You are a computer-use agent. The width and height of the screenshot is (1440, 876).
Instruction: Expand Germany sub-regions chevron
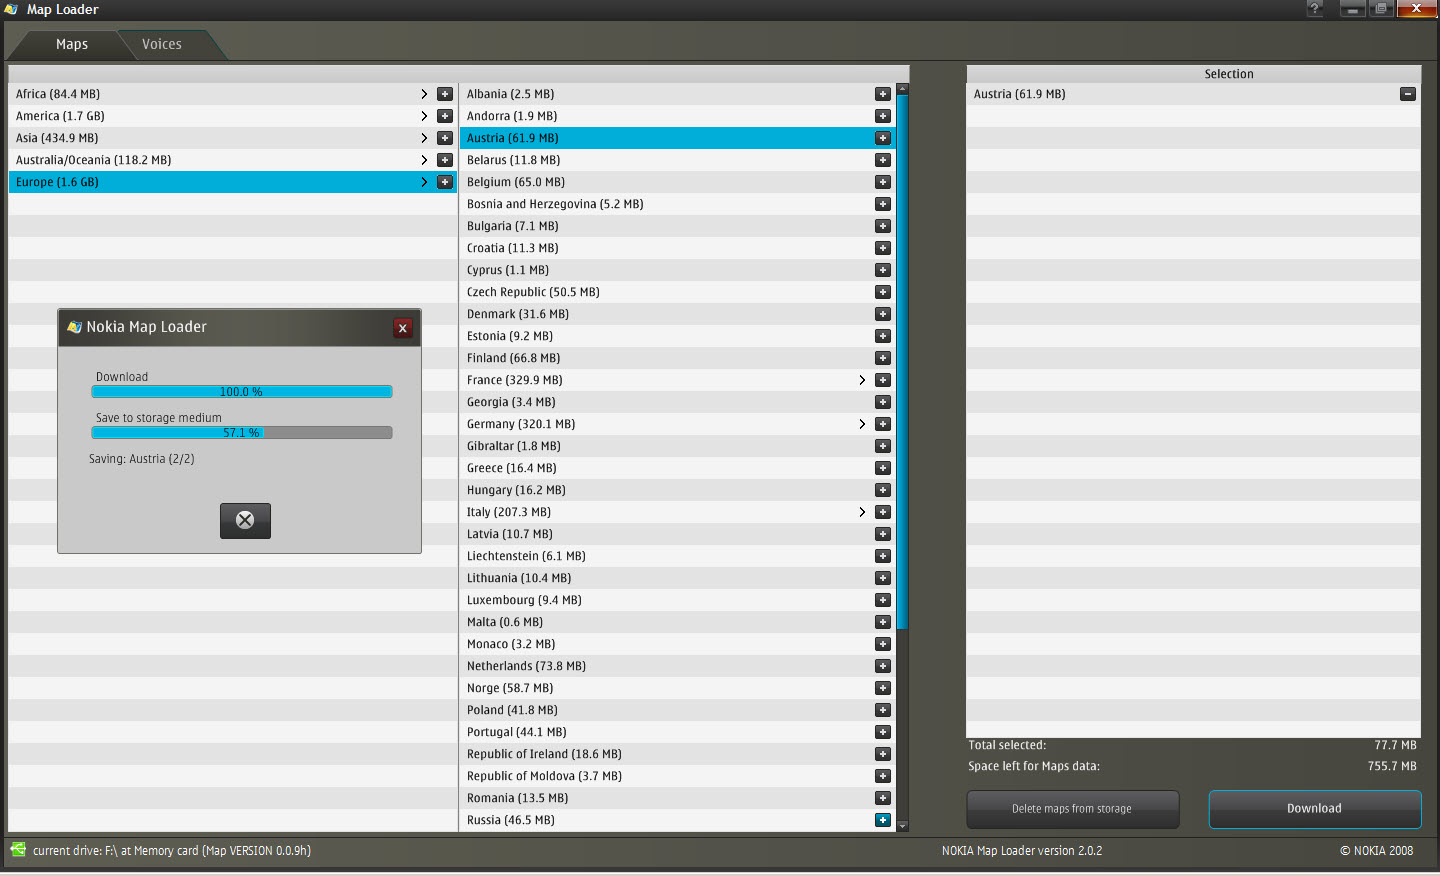862,424
